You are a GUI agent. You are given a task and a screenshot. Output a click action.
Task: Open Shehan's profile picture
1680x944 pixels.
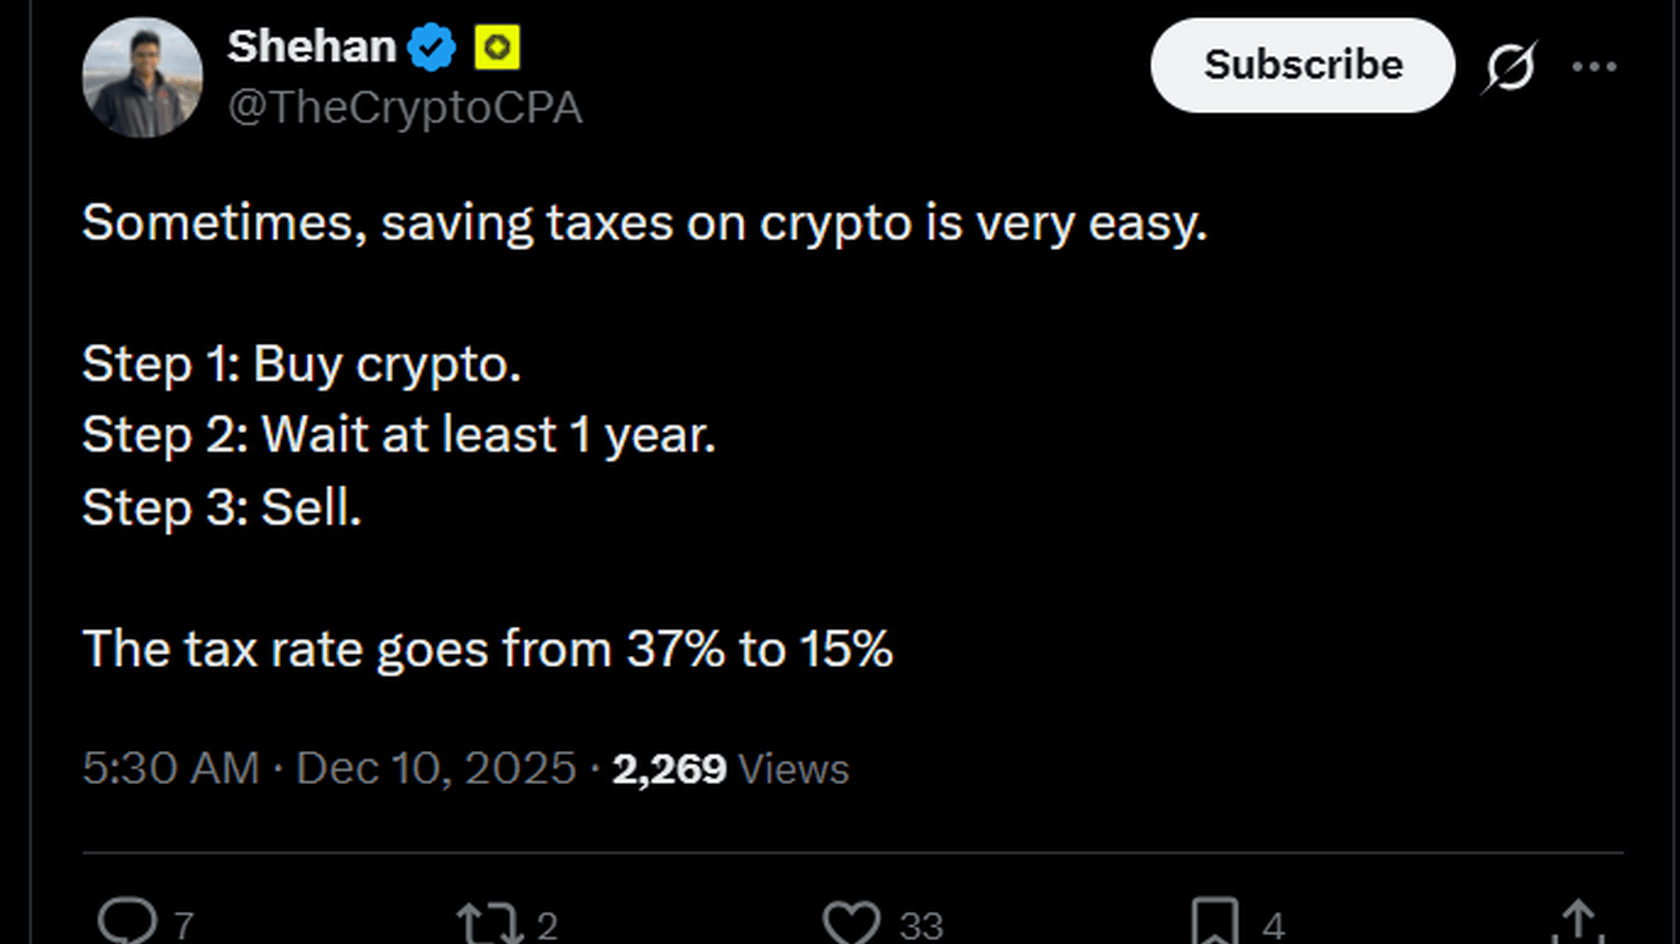[x=142, y=77]
